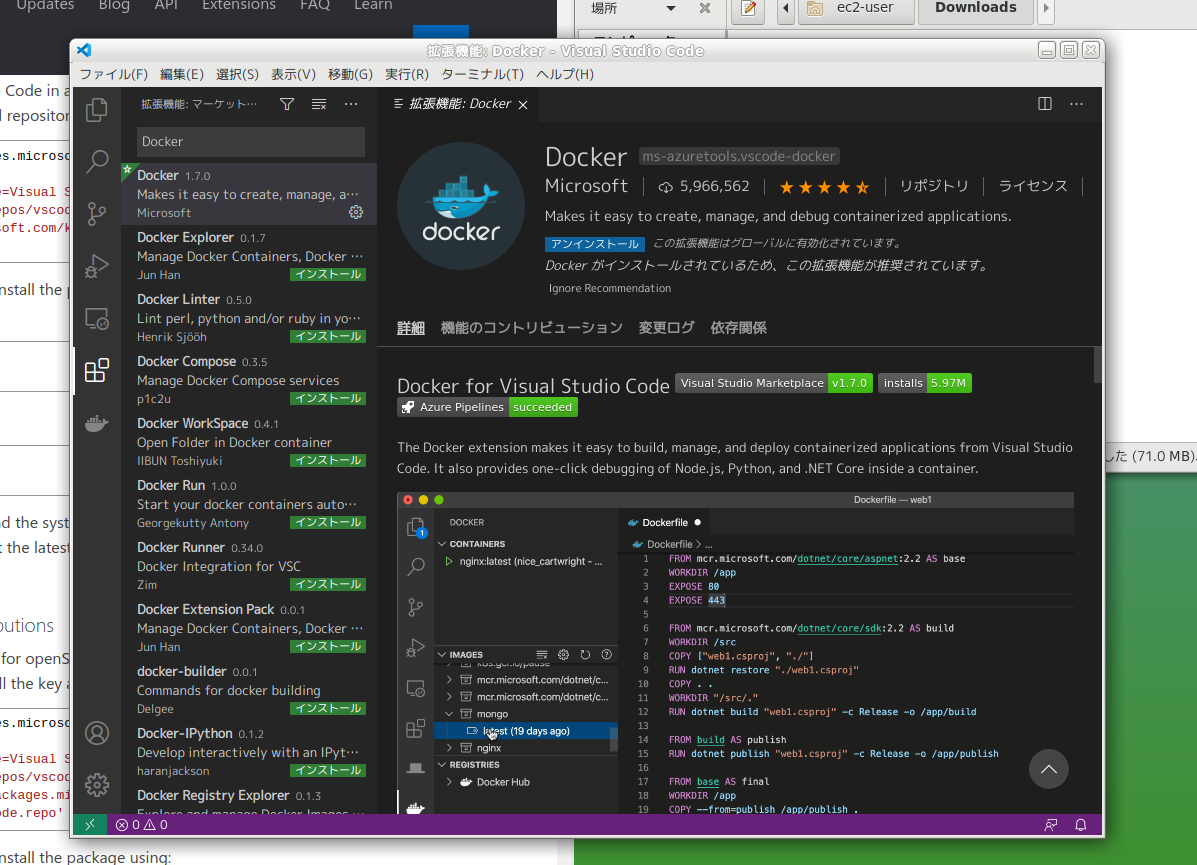
Task: Open the Docker view in activity bar
Action: pos(97,423)
